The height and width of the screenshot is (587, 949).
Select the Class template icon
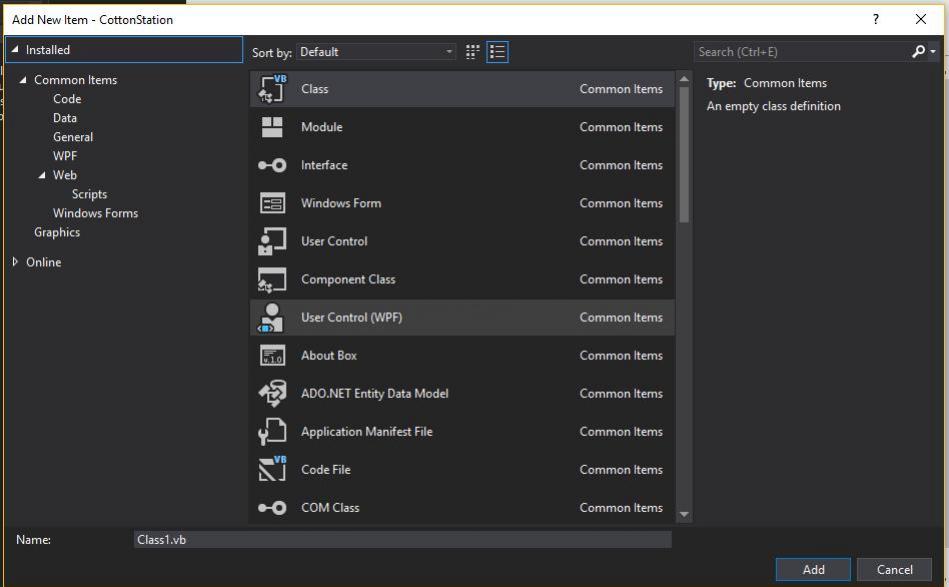pos(272,88)
